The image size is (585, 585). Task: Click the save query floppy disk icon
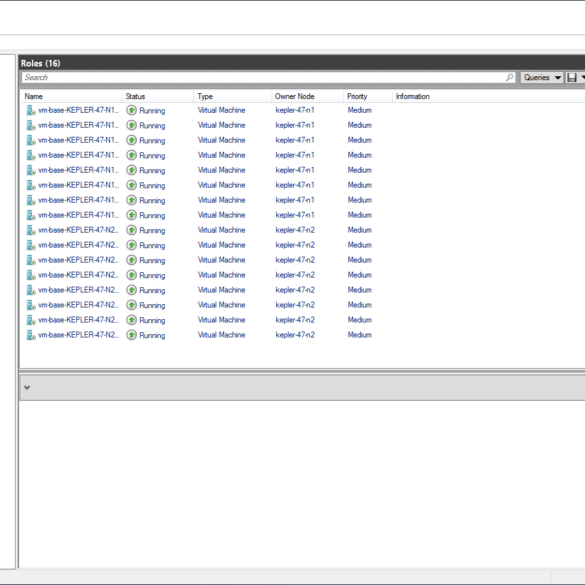[x=572, y=78]
